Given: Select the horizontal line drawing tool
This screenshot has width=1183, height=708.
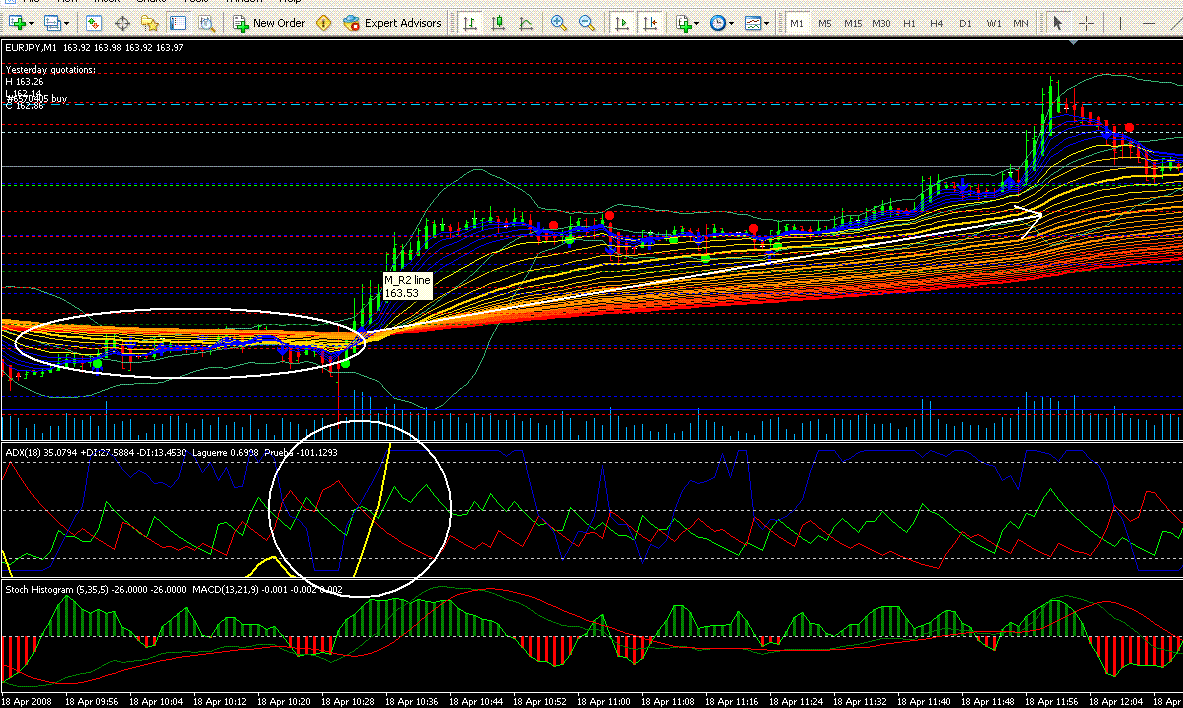Looking at the screenshot, I should [1148, 23].
